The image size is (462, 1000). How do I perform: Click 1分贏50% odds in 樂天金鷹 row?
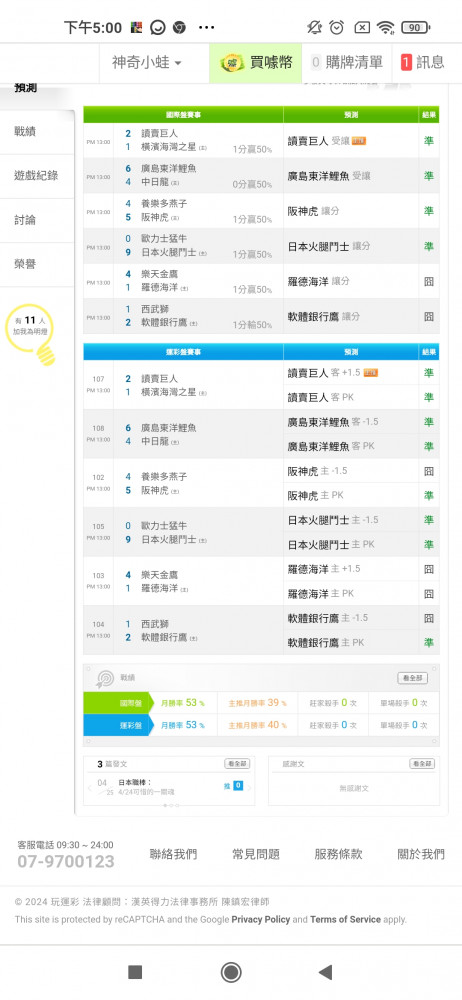pos(252,290)
